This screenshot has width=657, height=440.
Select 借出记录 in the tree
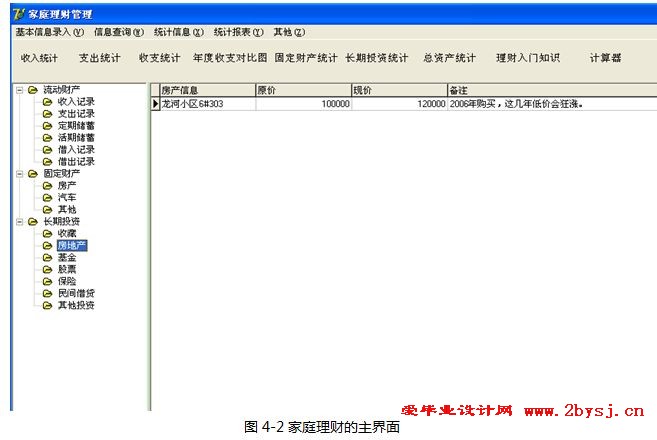click(76, 162)
